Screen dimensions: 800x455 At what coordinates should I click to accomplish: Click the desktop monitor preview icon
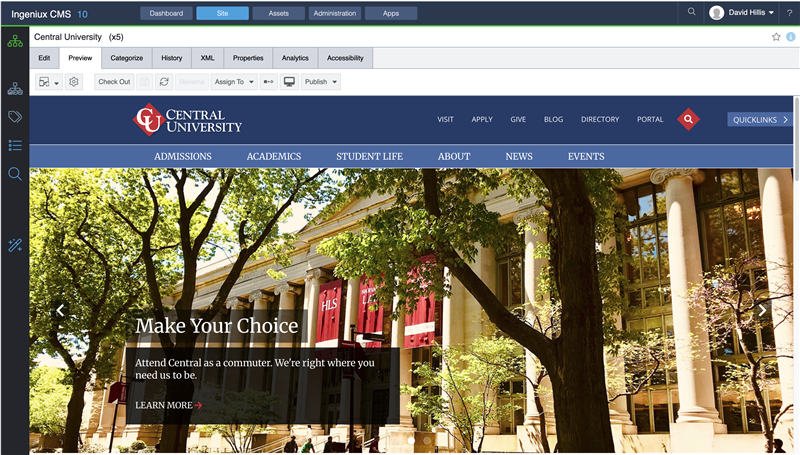coord(289,82)
